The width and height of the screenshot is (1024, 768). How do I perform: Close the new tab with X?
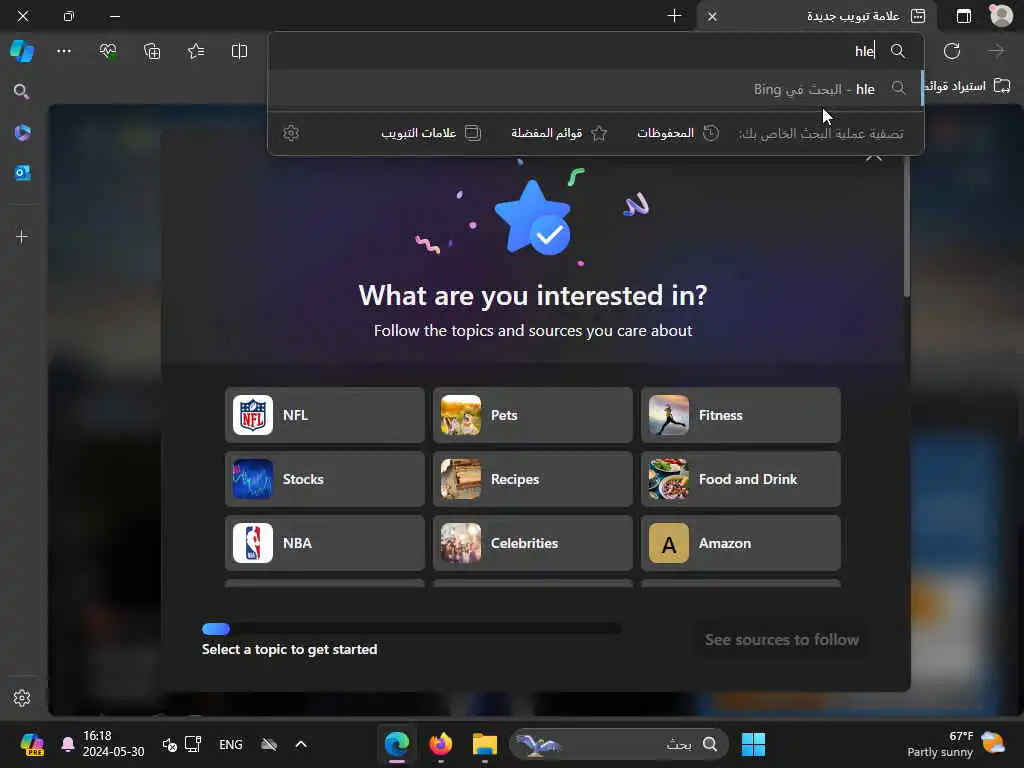coord(712,16)
